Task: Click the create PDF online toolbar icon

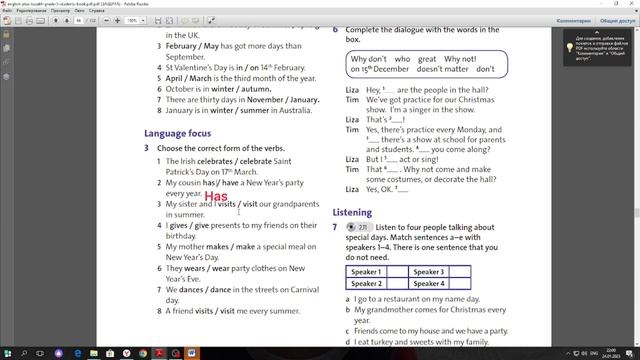Action: (7, 20)
